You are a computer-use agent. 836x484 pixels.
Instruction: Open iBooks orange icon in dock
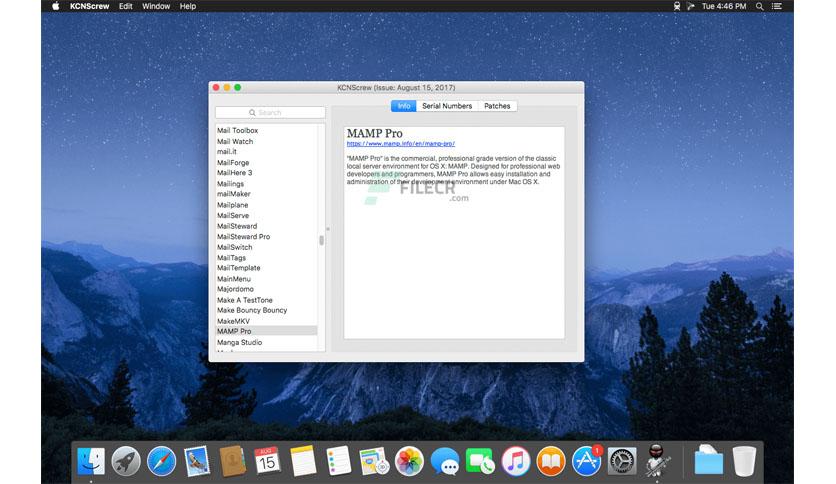(x=551, y=461)
